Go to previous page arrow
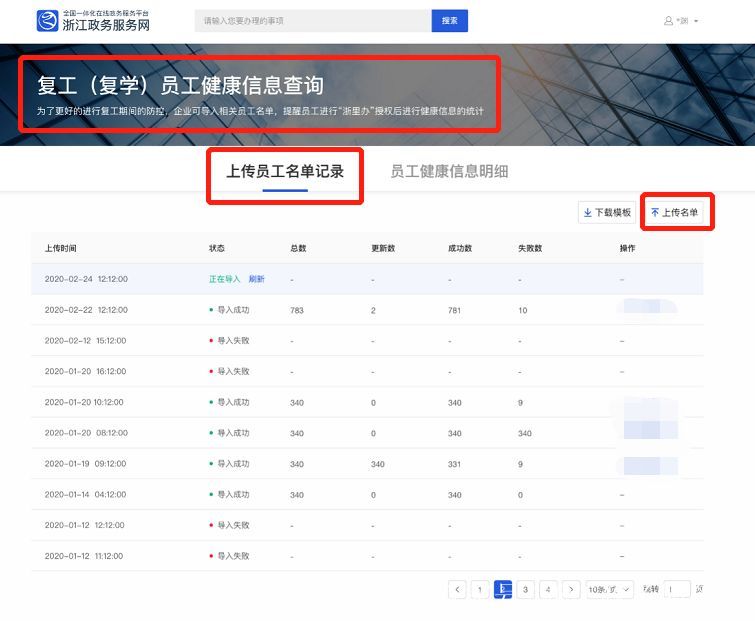 click(x=457, y=589)
